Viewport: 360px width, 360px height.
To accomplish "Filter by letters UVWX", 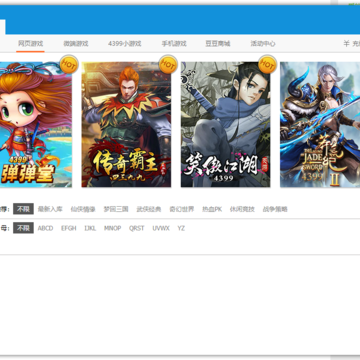I will (161, 228).
